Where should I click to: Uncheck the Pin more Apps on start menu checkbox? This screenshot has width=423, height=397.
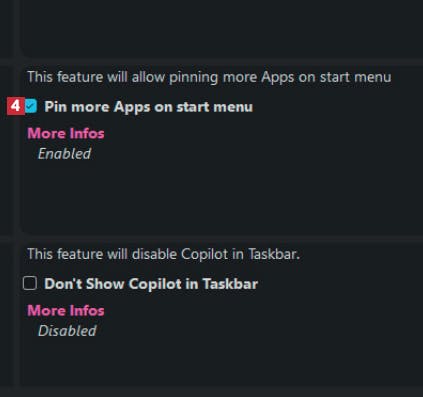pyautogui.click(x=31, y=106)
